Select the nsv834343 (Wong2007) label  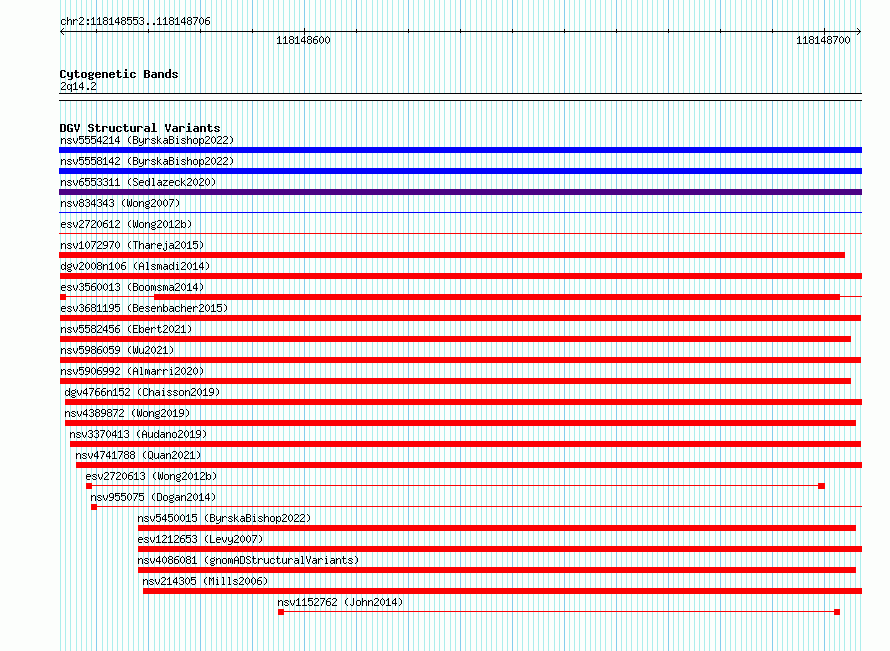pyautogui.click(x=120, y=203)
